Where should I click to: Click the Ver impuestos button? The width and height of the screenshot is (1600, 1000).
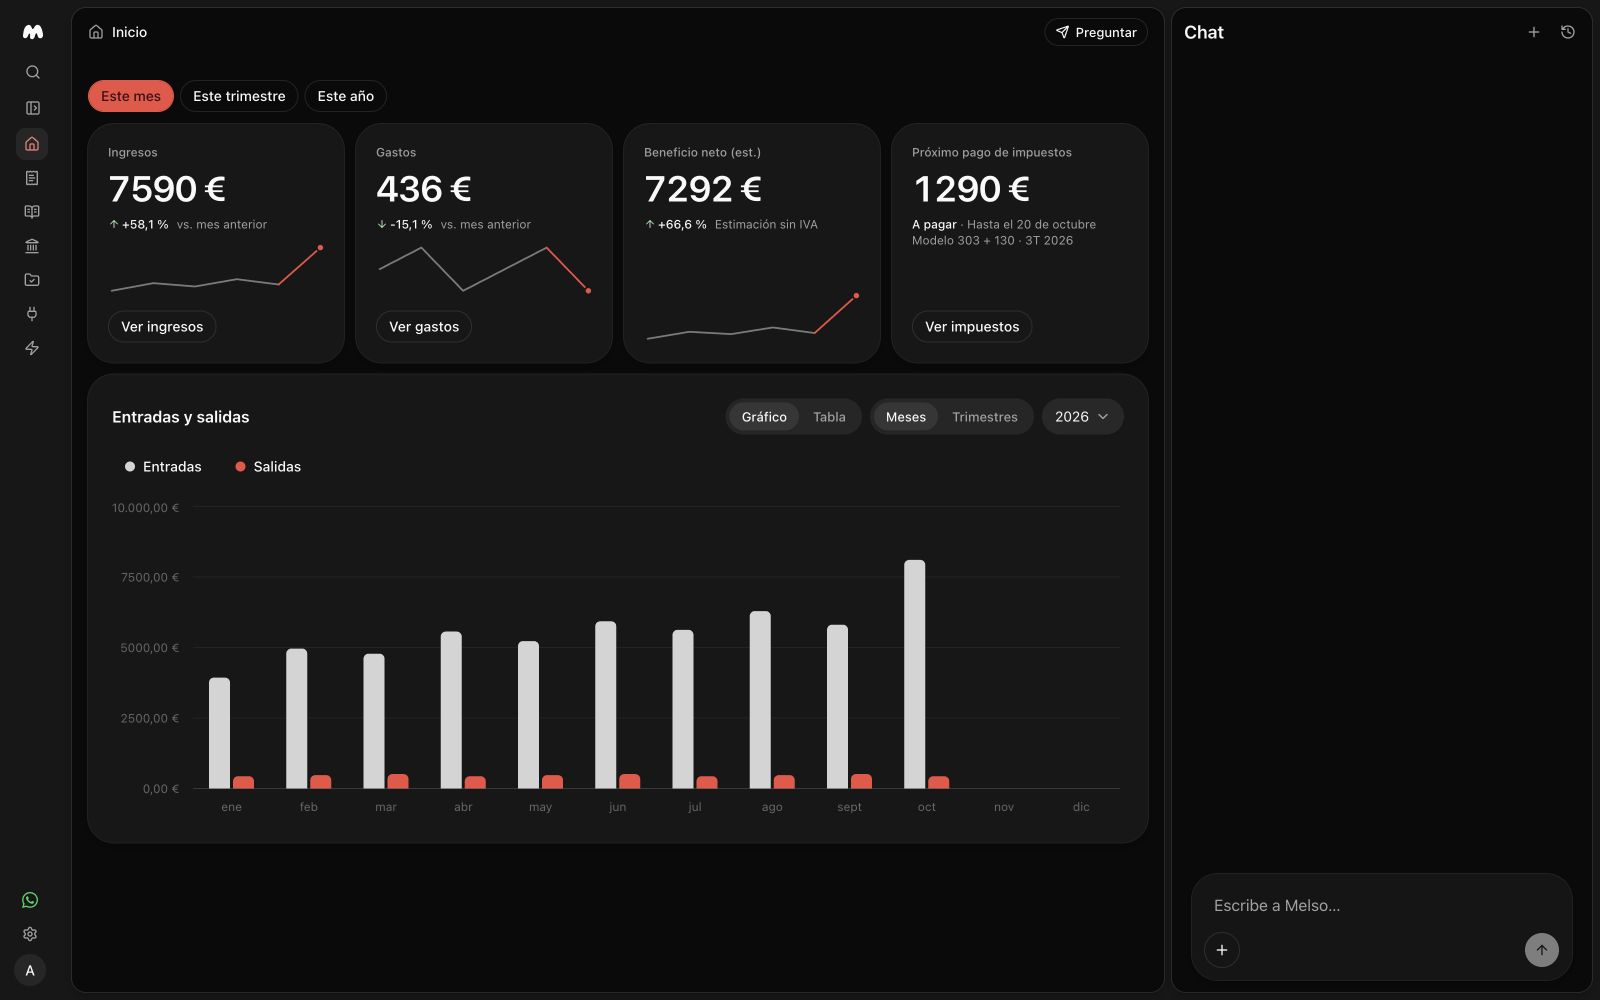coord(972,327)
